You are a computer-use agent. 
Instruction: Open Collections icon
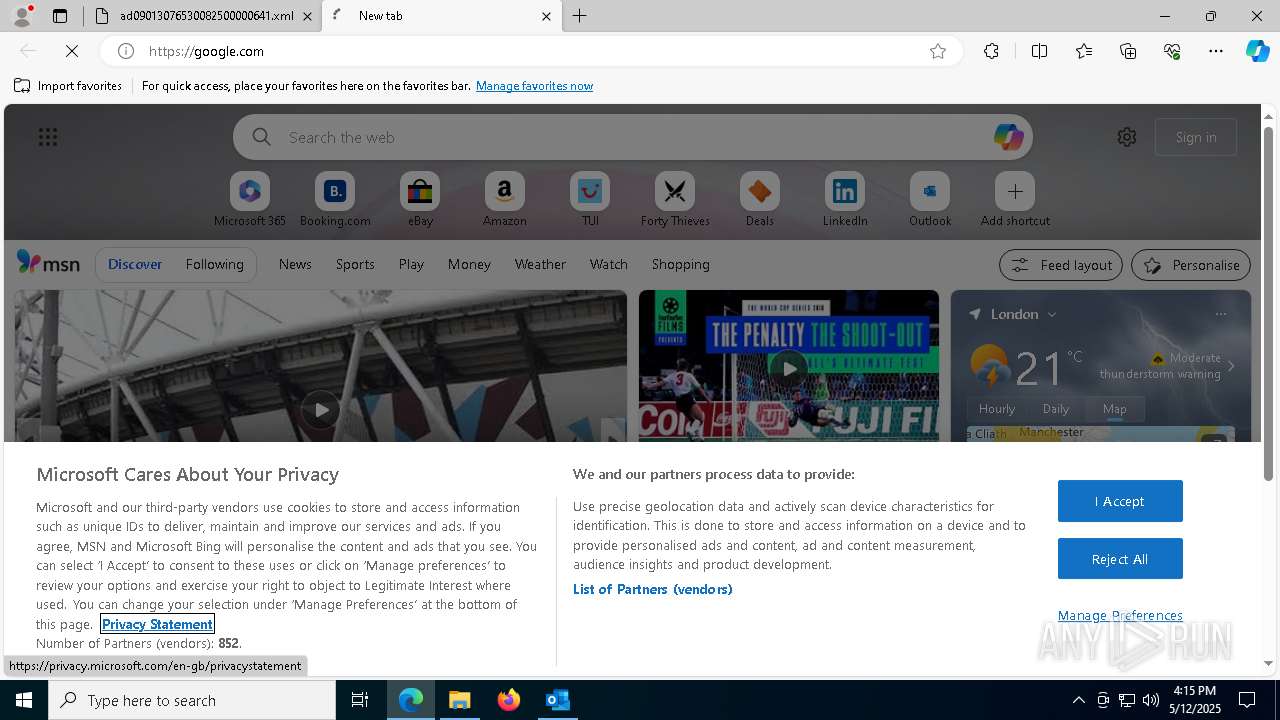1128,51
